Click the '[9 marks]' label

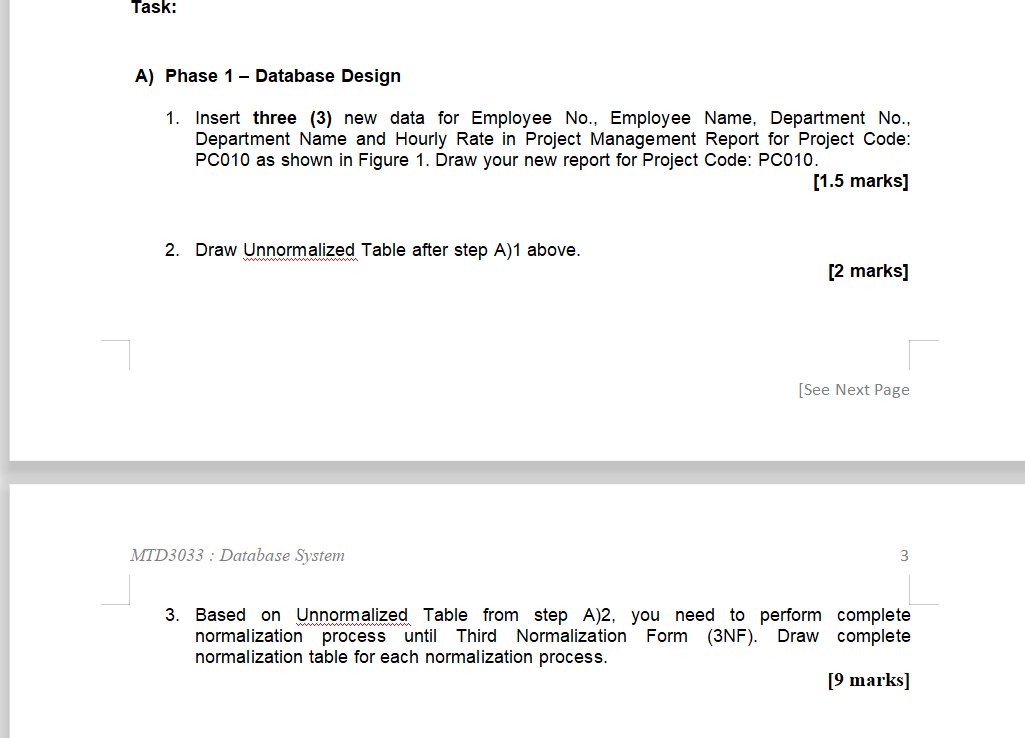[x=866, y=680]
